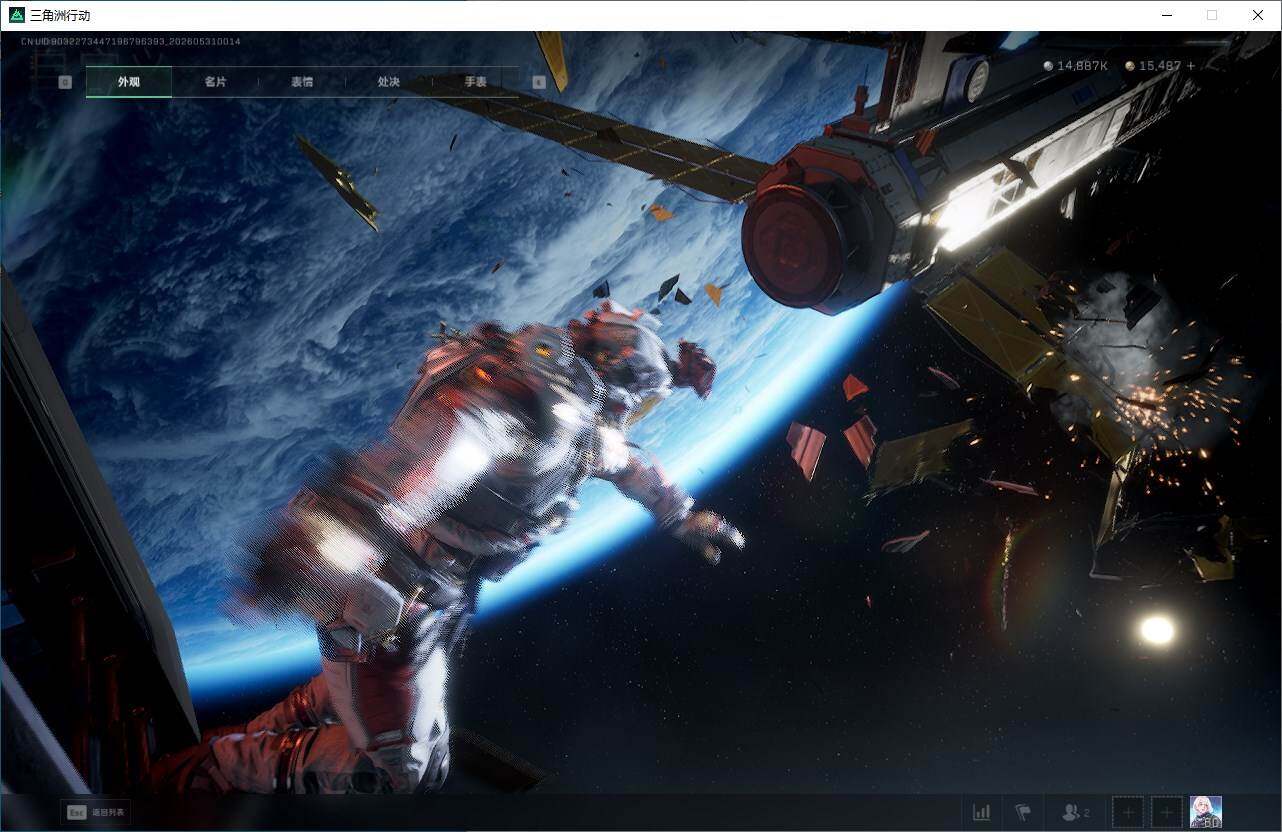Invite a teammate via second plus slot
The image size is (1282, 832).
click(x=1167, y=812)
